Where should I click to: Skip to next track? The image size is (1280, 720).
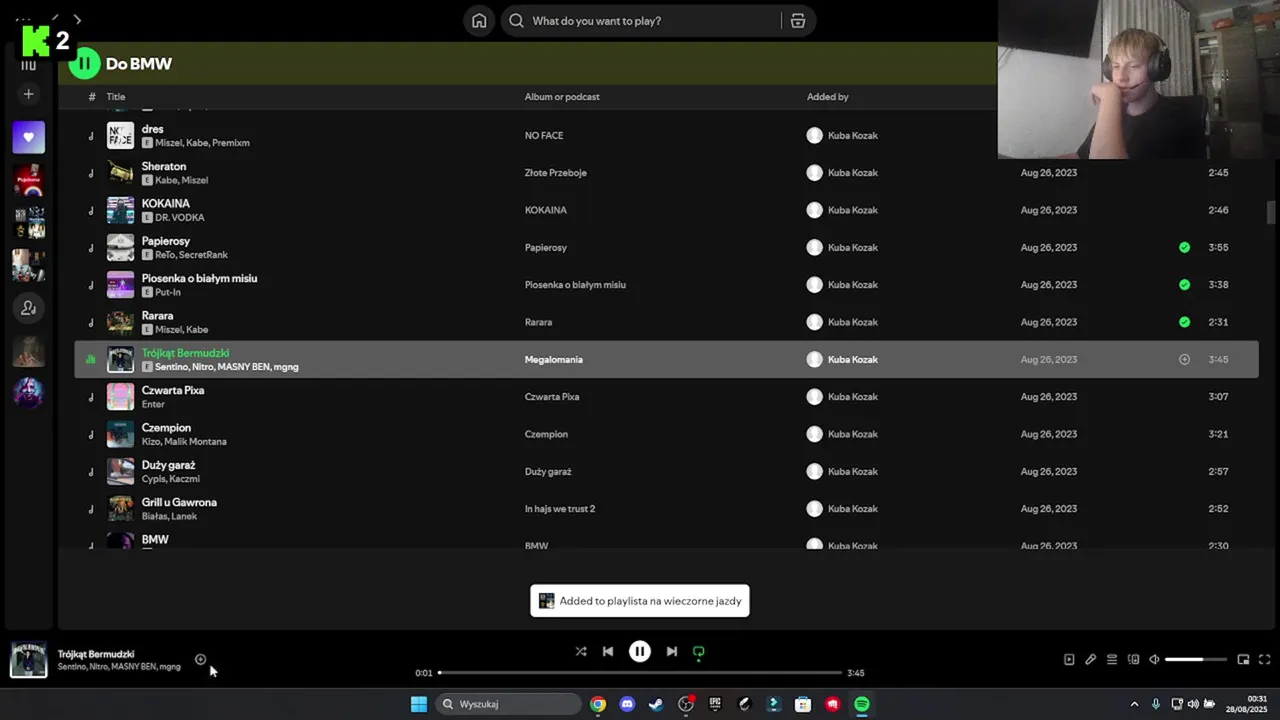pyautogui.click(x=672, y=651)
